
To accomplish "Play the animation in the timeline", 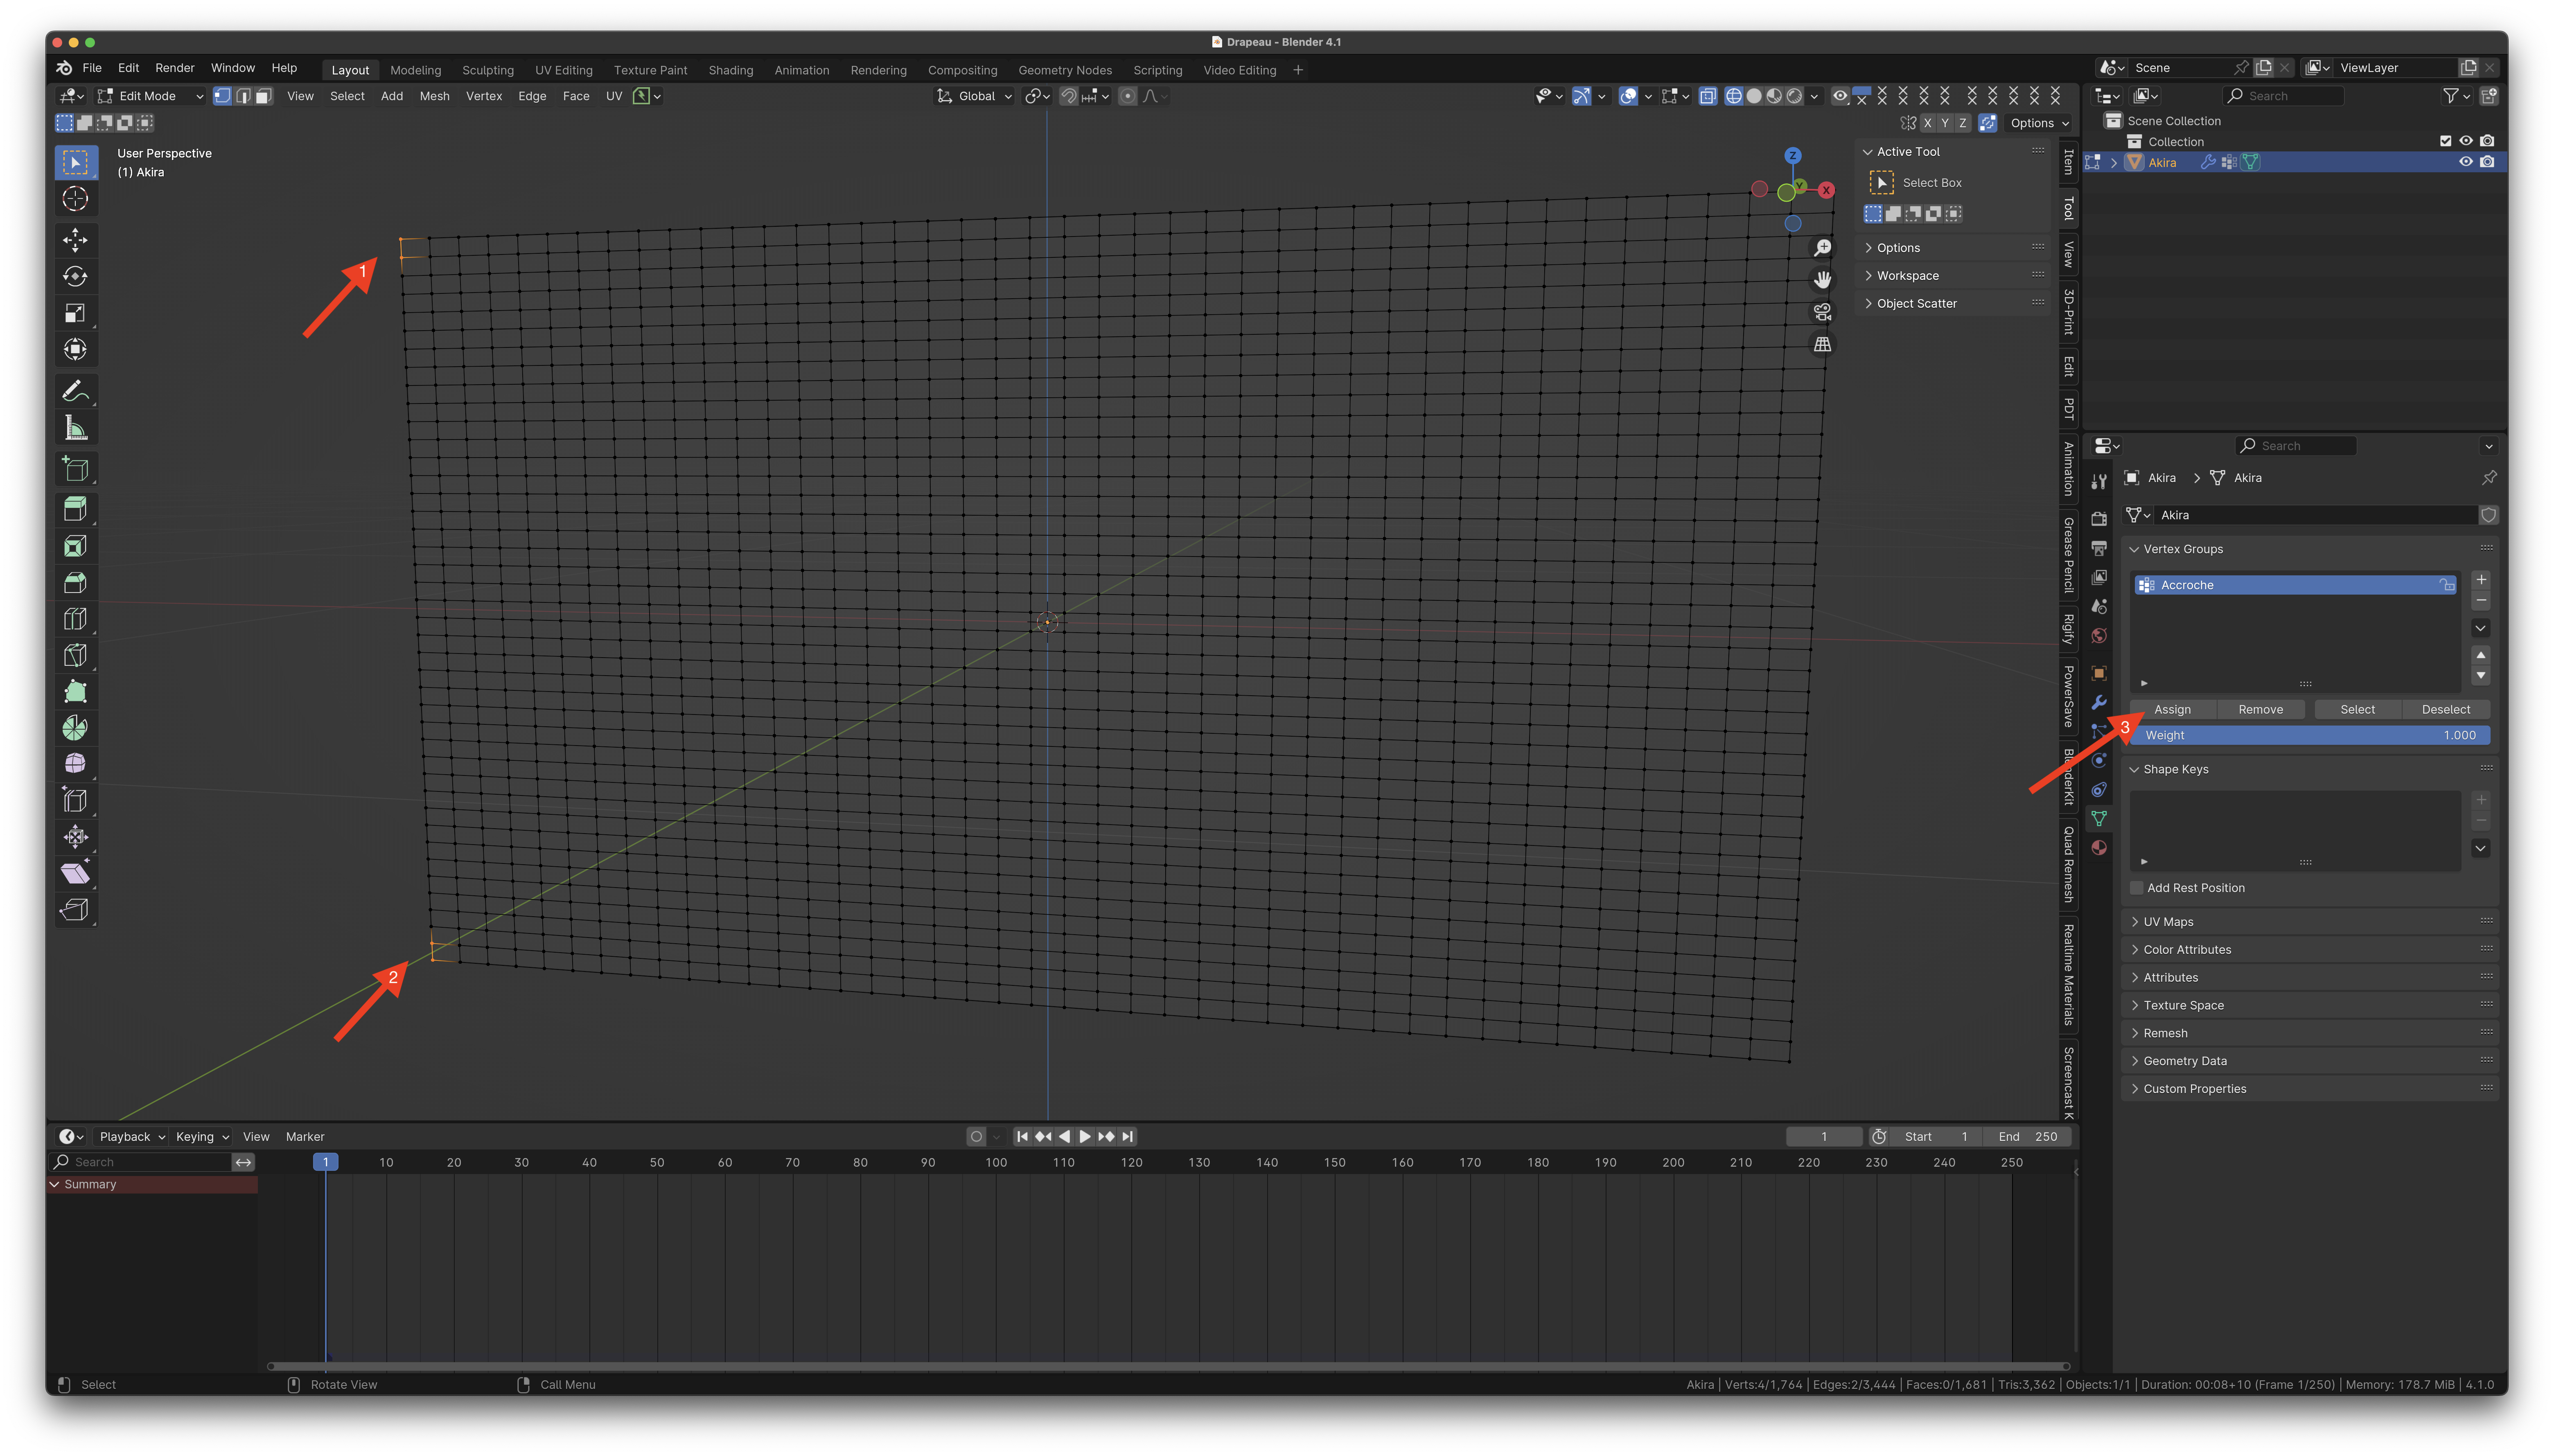I will click(1085, 1137).
